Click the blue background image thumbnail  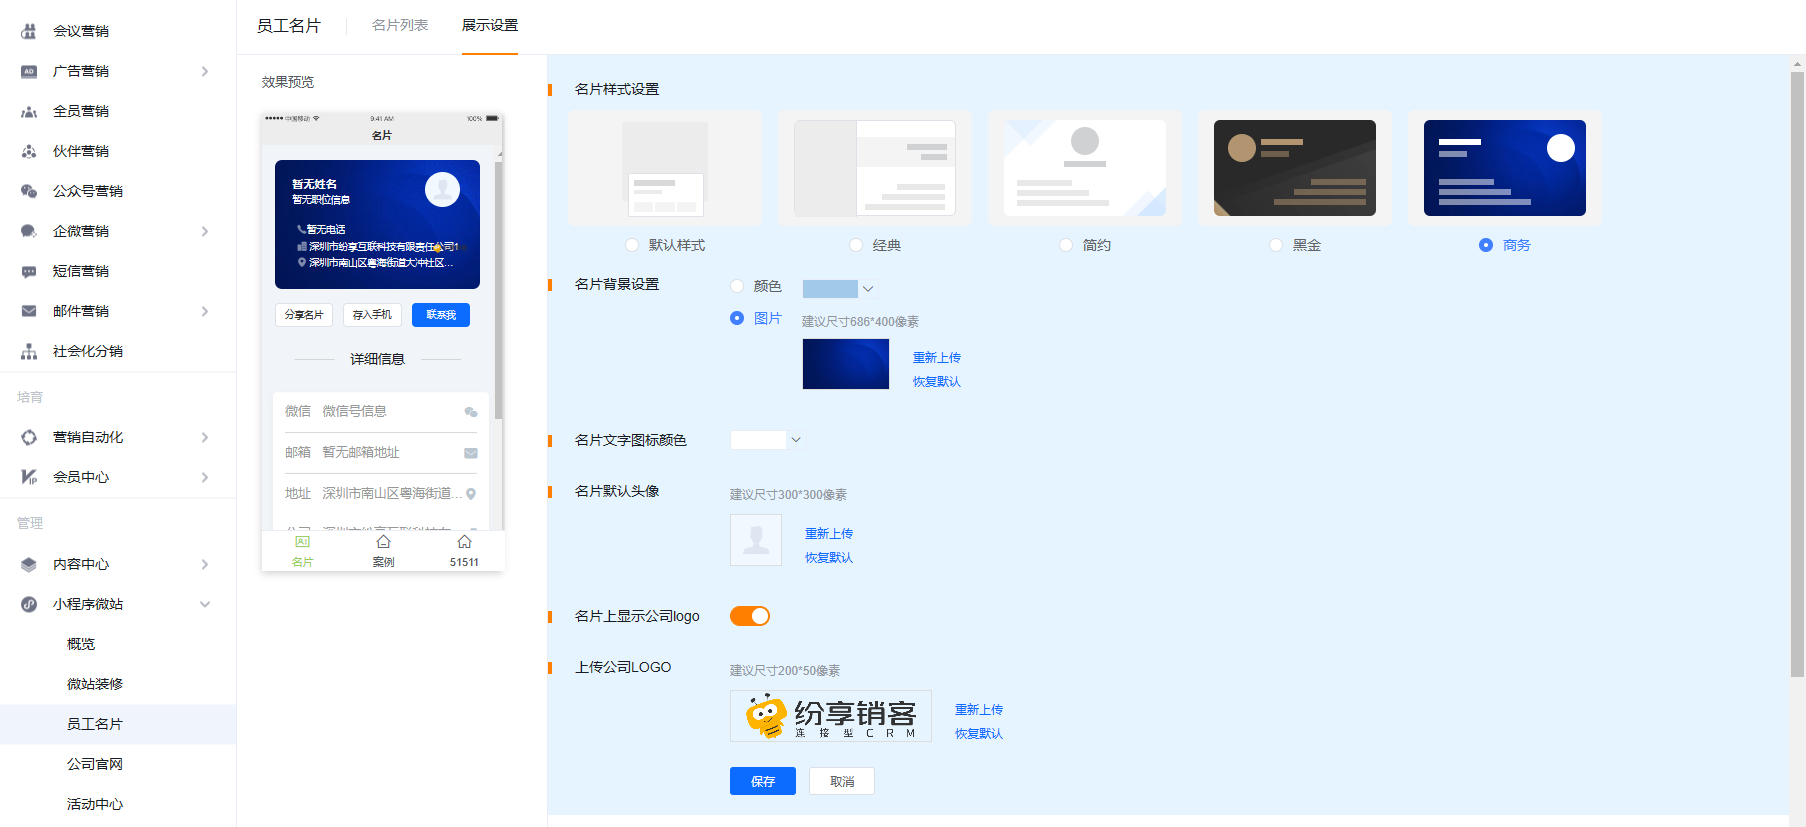coord(845,364)
